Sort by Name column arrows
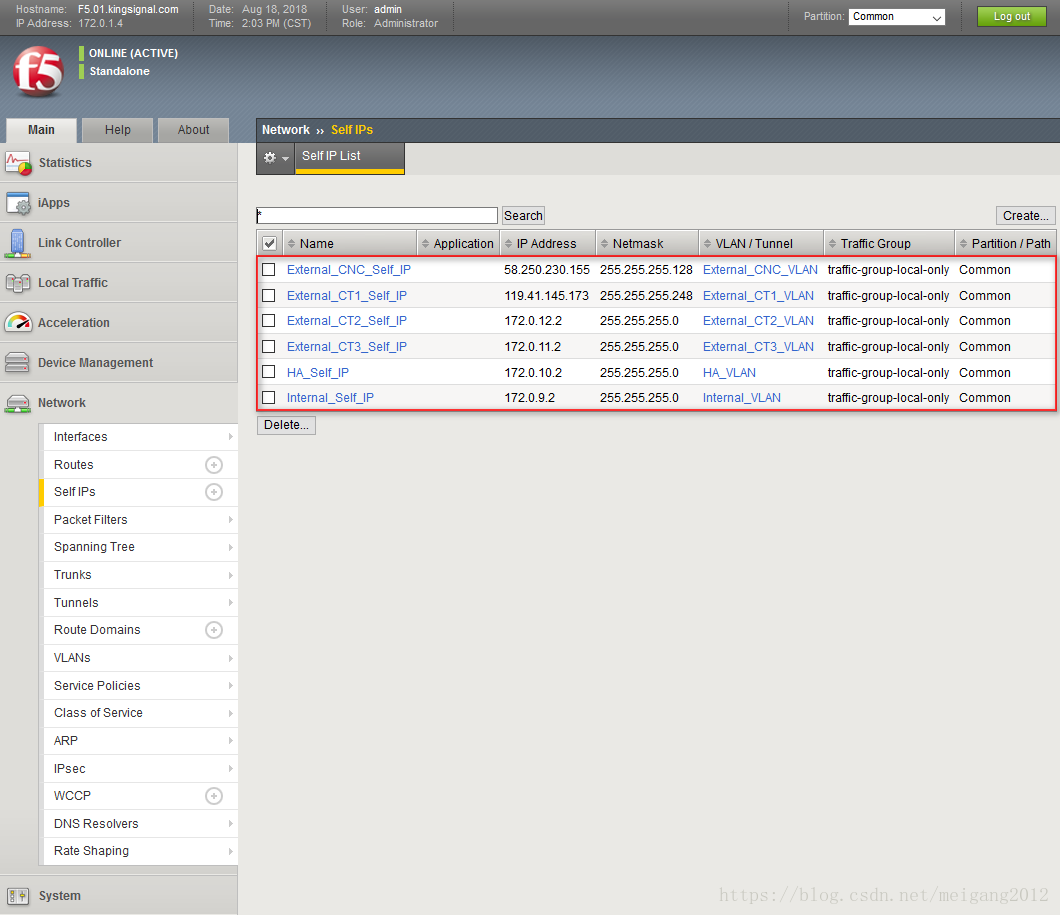Screen dimensions: 1060x915 coord(291,244)
